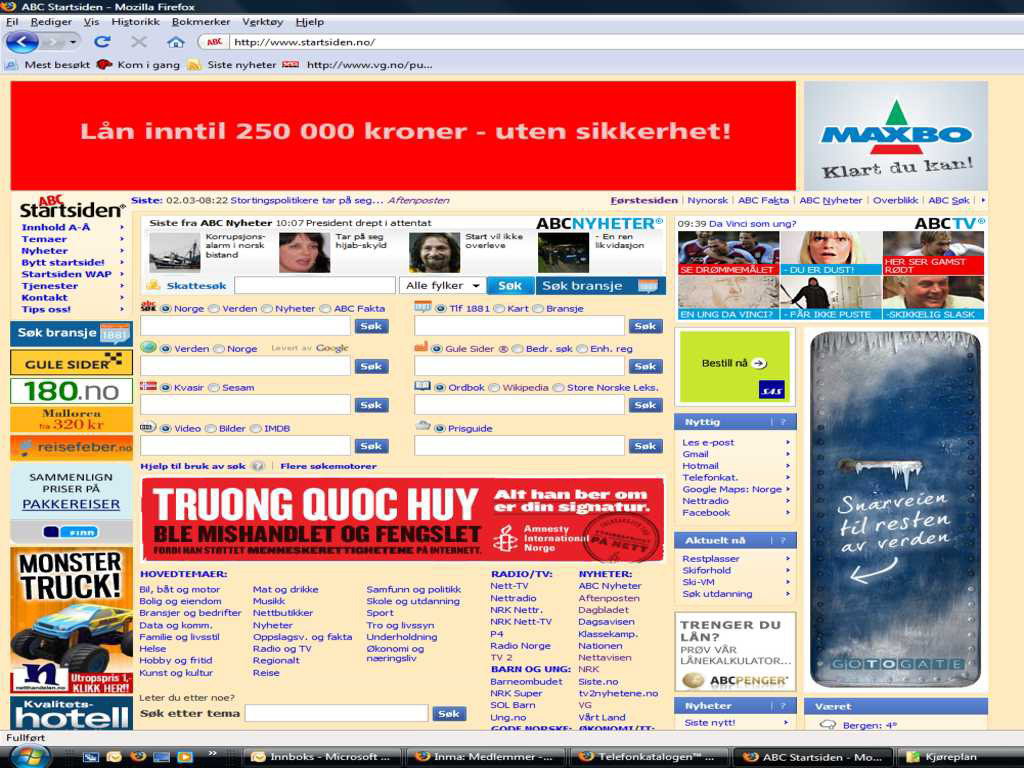Click the question mark in Aktuelt nå header
Viewport: 1024px width, 768px height.
tap(783, 540)
